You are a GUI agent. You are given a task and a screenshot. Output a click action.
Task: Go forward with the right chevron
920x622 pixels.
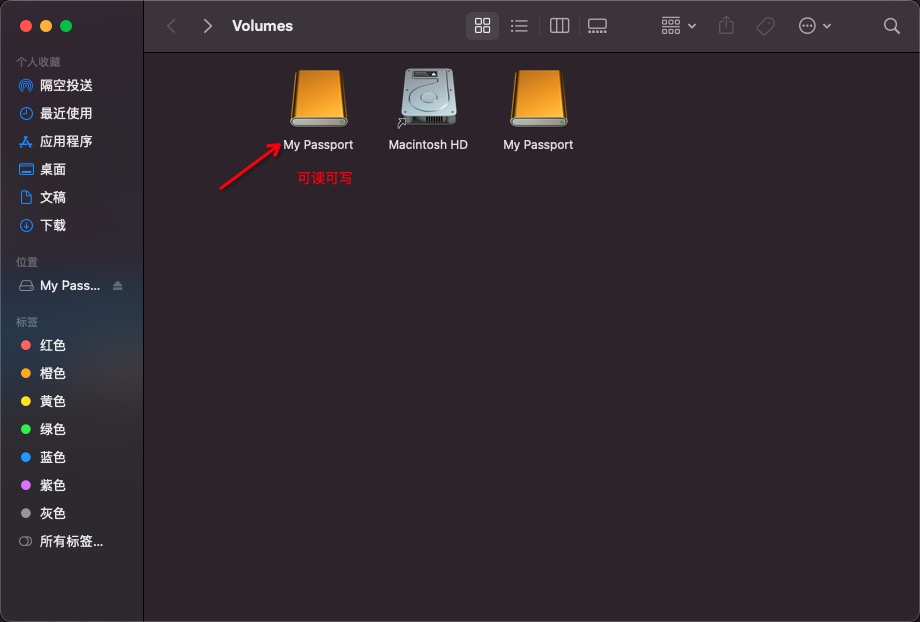point(207,26)
